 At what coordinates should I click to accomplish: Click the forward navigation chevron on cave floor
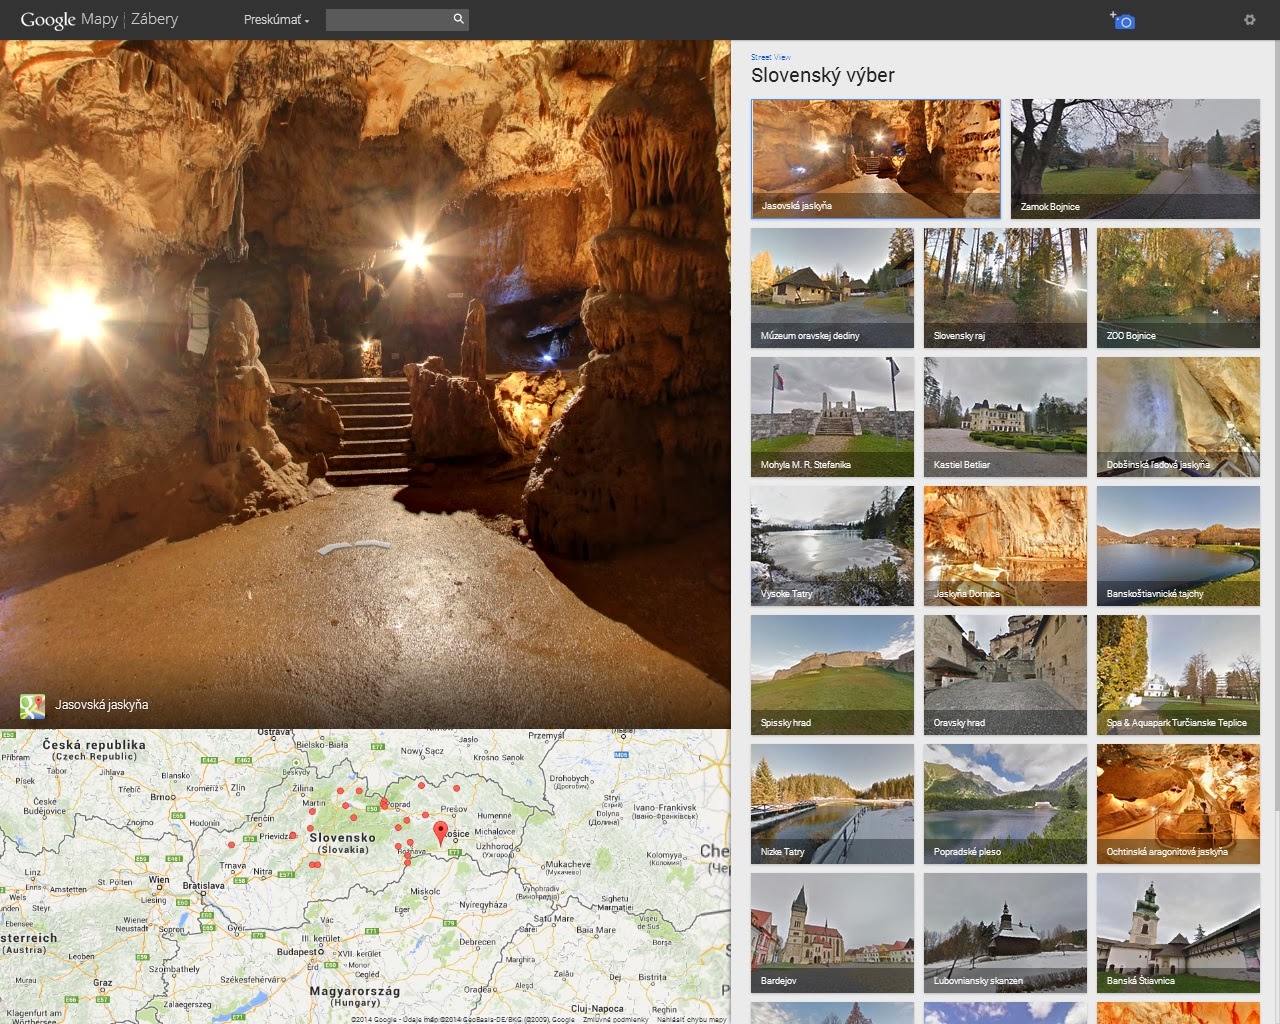354,547
